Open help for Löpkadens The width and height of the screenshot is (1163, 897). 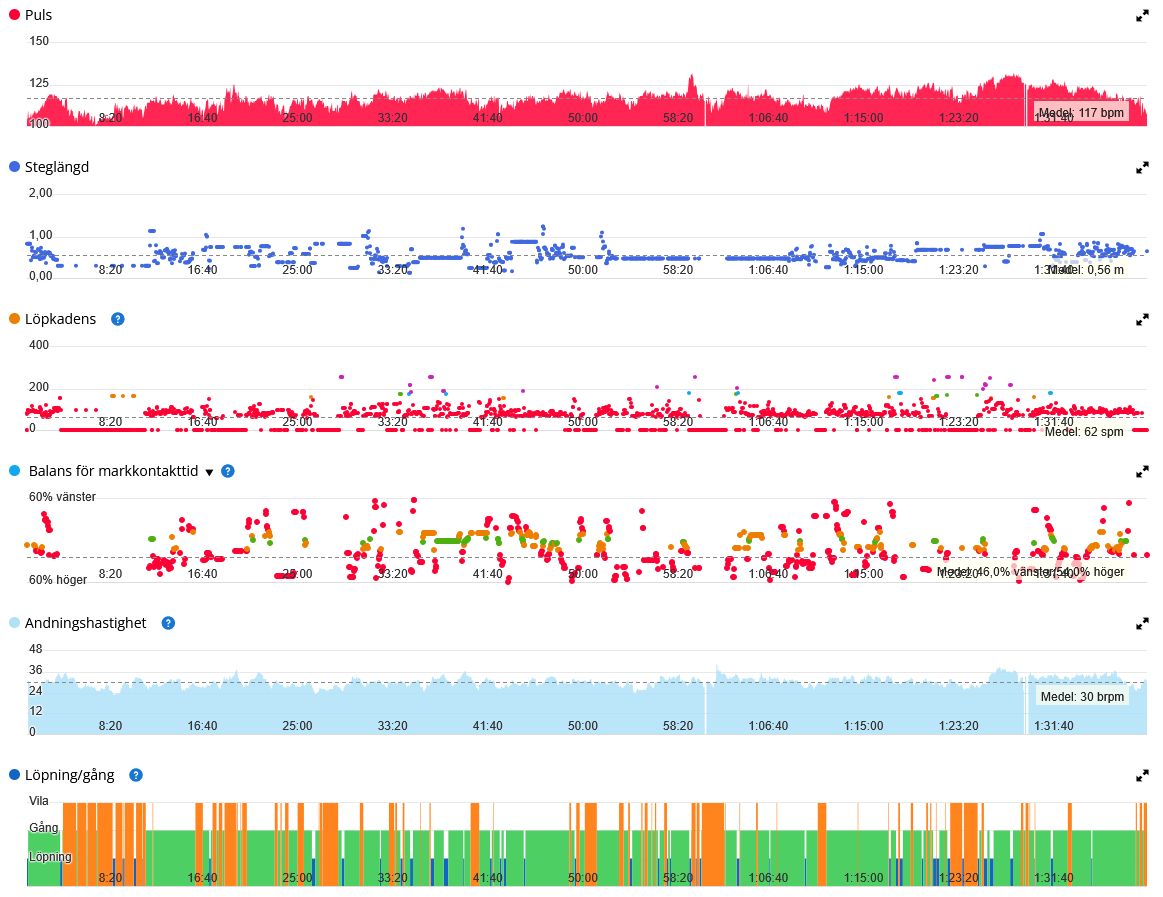click(x=117, y=319)
